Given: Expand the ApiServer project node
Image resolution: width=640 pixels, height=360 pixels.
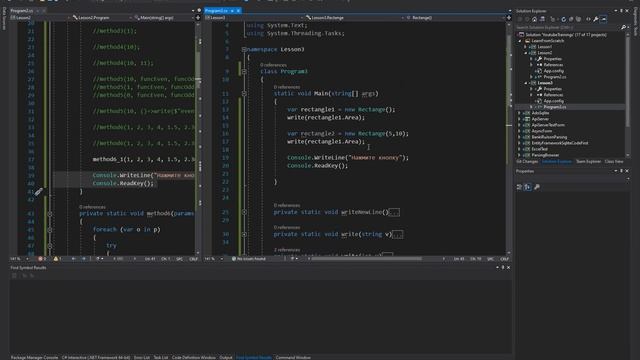Looking at the screenshot, I should 520,119.
